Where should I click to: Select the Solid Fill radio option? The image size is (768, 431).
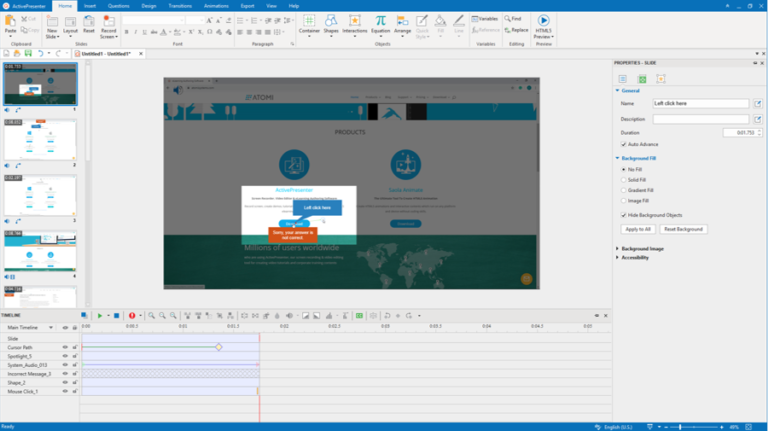[624, 180]
